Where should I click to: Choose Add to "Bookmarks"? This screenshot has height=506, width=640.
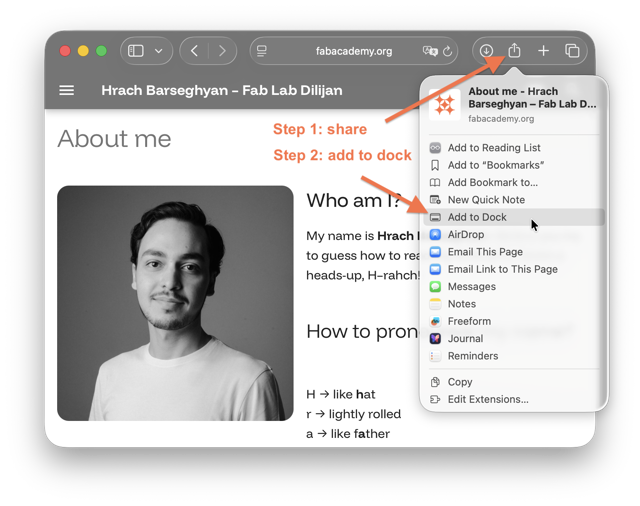[514, 165]
